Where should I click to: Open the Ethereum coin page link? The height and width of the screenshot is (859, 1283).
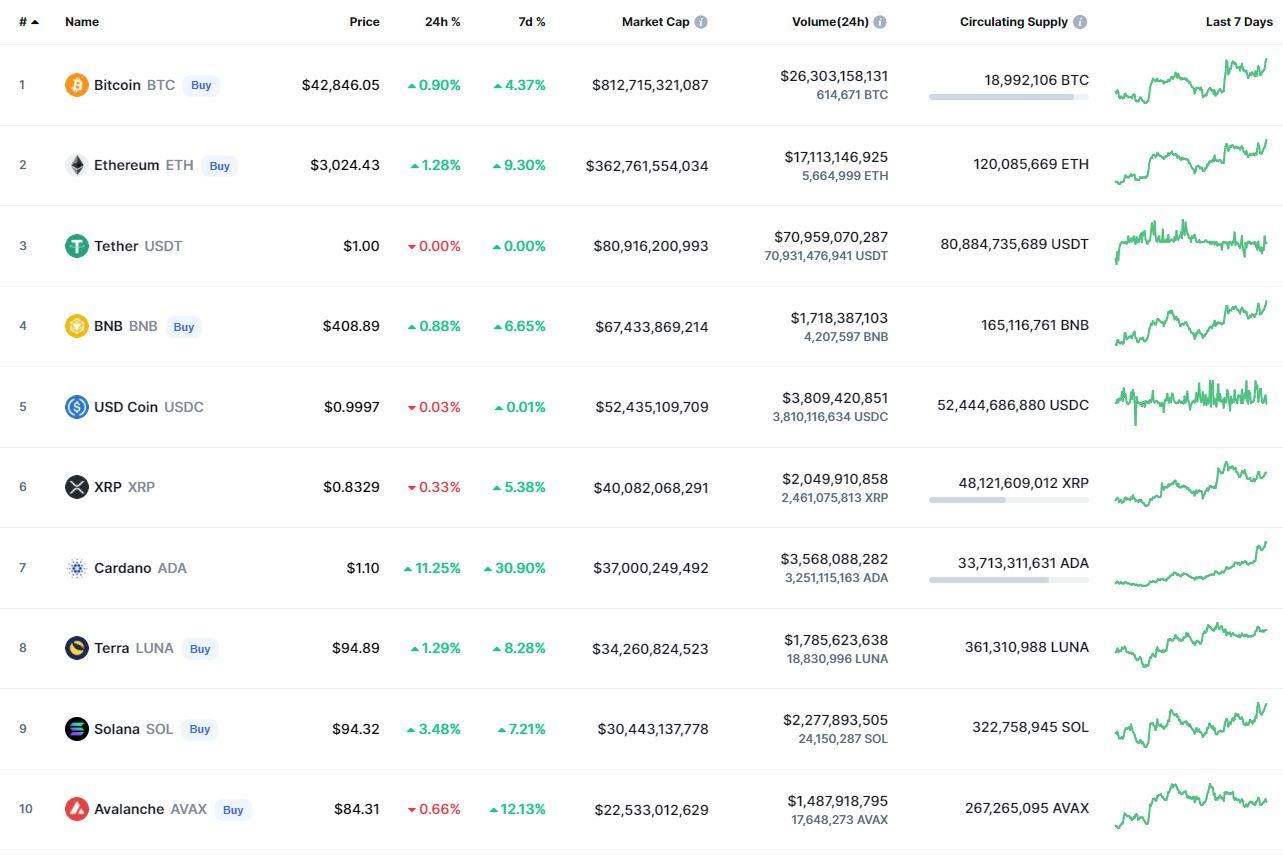tap(143, 165)
